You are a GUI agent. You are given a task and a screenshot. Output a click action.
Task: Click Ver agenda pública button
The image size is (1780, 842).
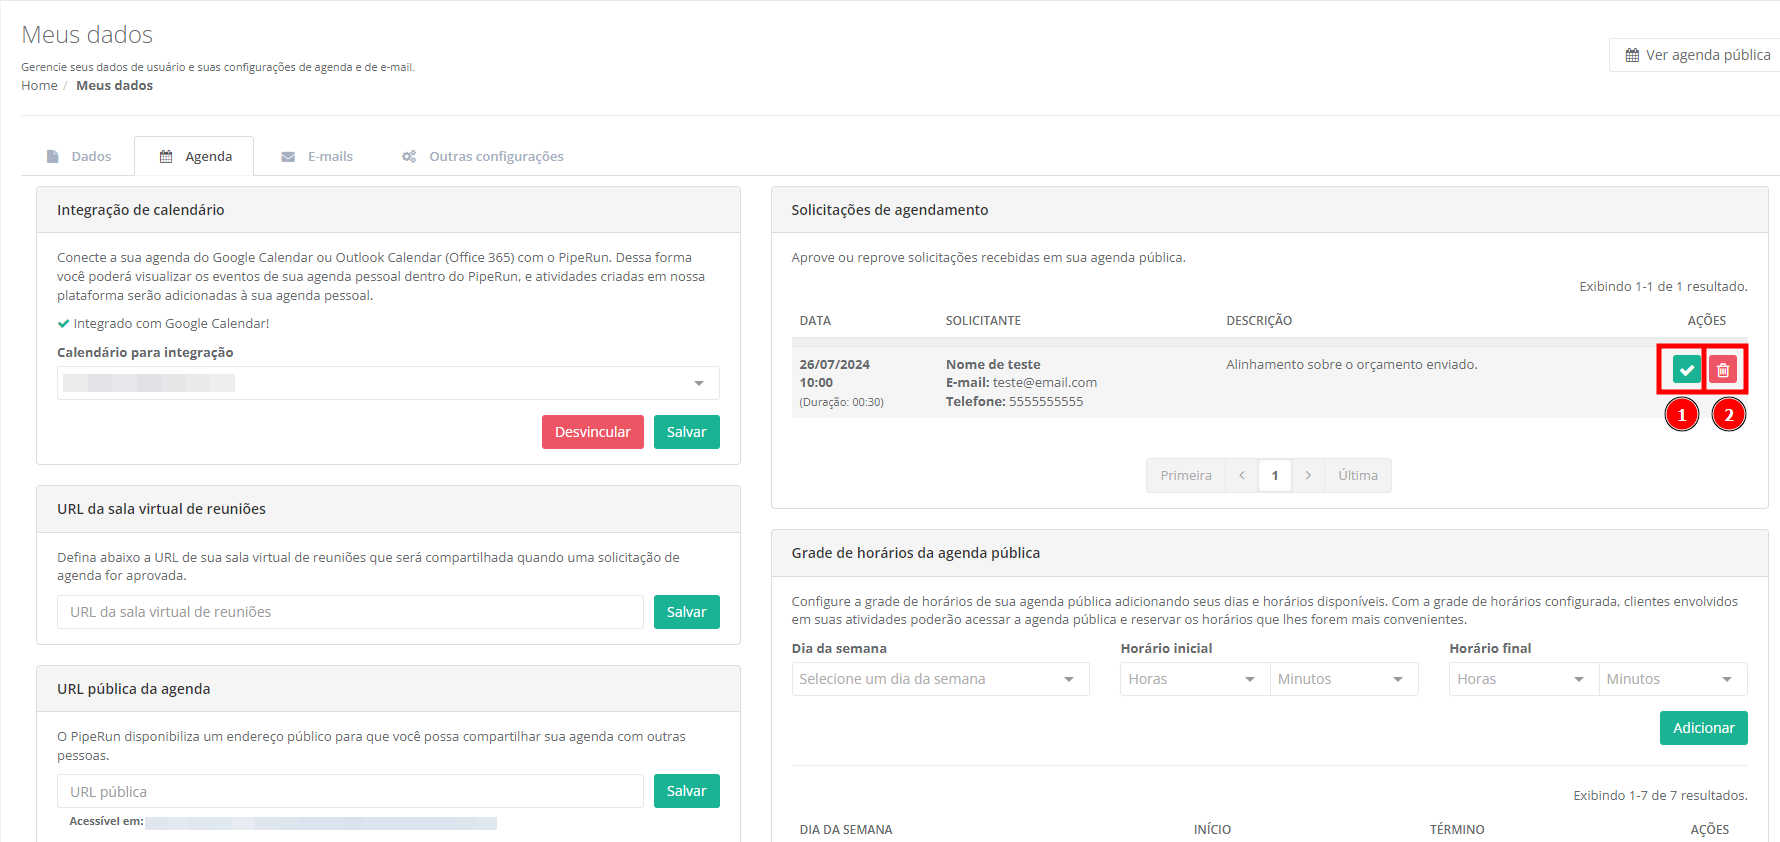tap(1697, 55)
